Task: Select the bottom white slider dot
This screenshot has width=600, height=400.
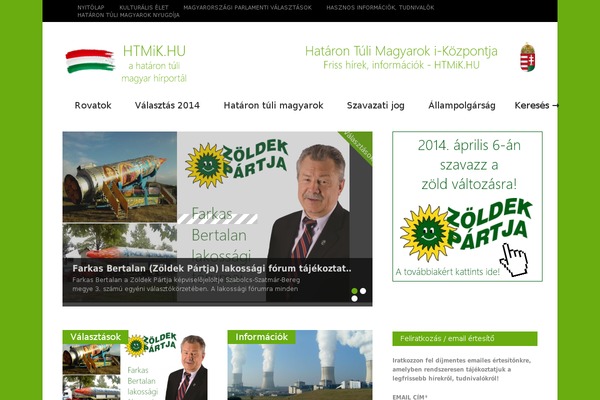Action: [354, 299]
